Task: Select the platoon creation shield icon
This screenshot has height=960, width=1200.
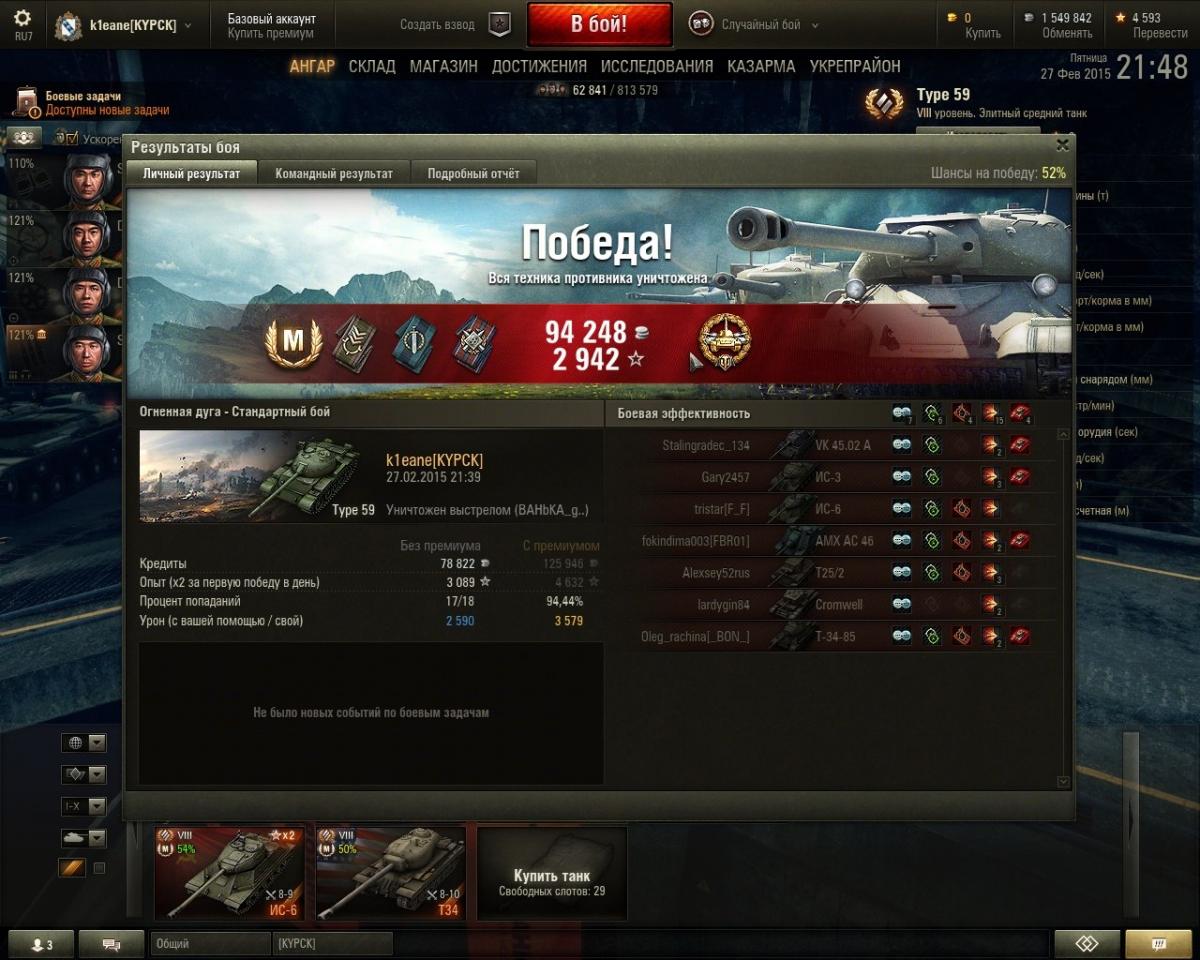Action: [x=499, y=25]
